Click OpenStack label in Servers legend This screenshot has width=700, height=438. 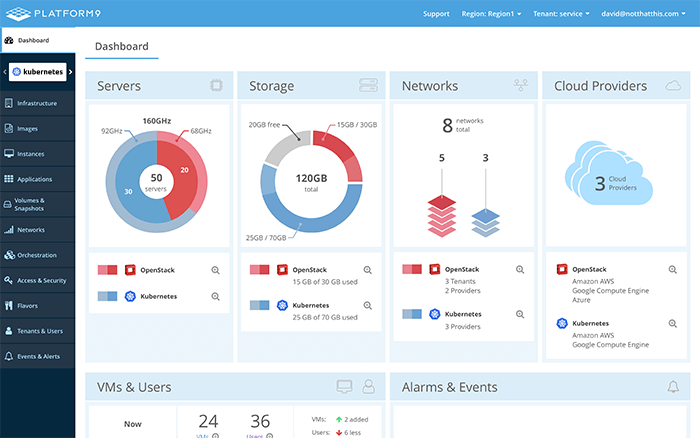tap(157, 270)
